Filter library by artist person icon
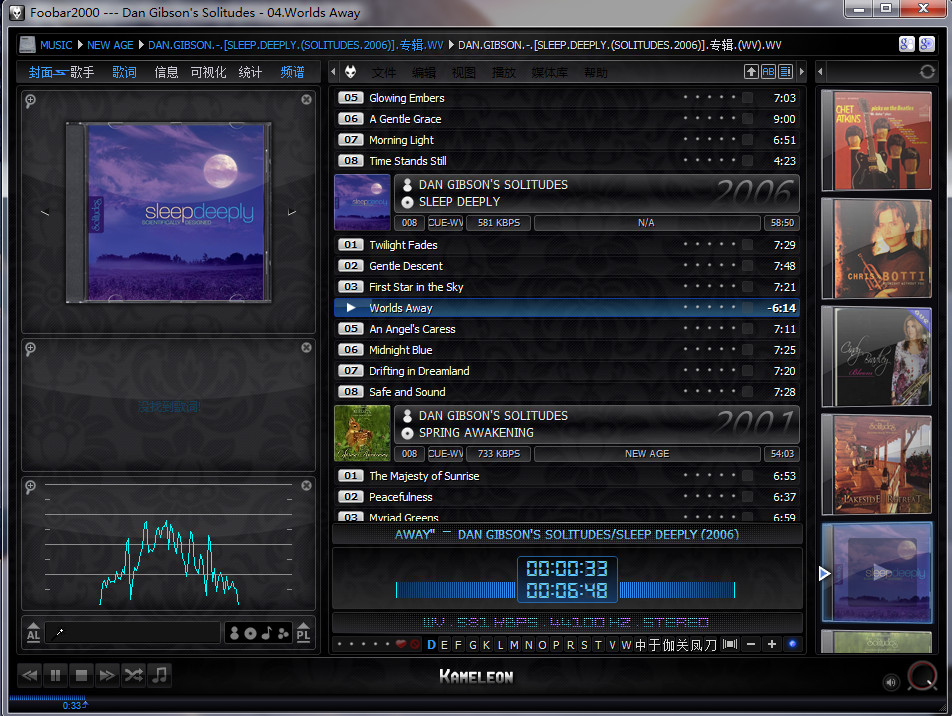Image resolution: width=952 pixels, height=716 pixels. [234, 633]
